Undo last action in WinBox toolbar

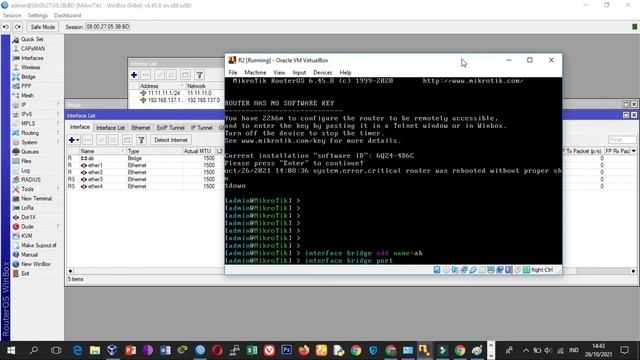(6, 27)
